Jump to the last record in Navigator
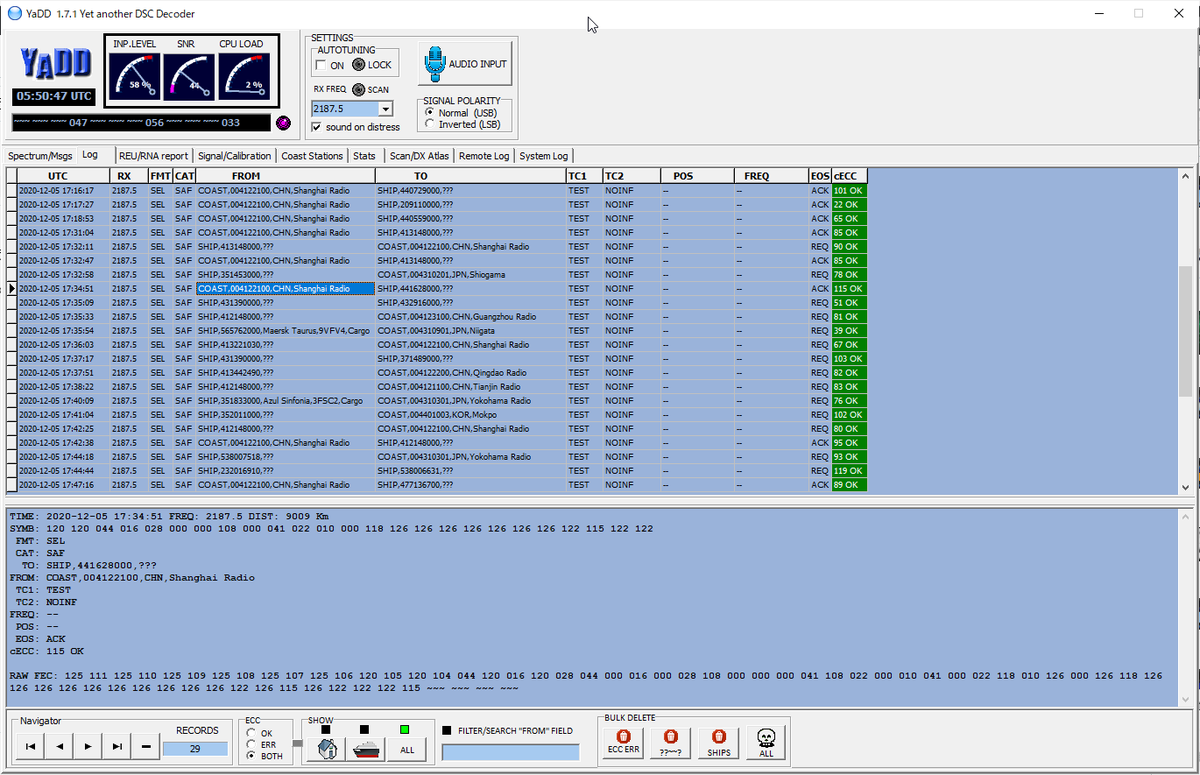The height and width of the screenshot is (775, 1200). coord(117,745)
